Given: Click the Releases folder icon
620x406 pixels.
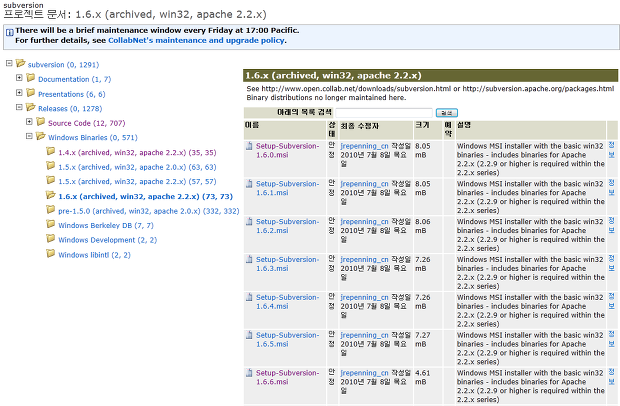Looking at the screenshot, I should click(x=31, y=107).
